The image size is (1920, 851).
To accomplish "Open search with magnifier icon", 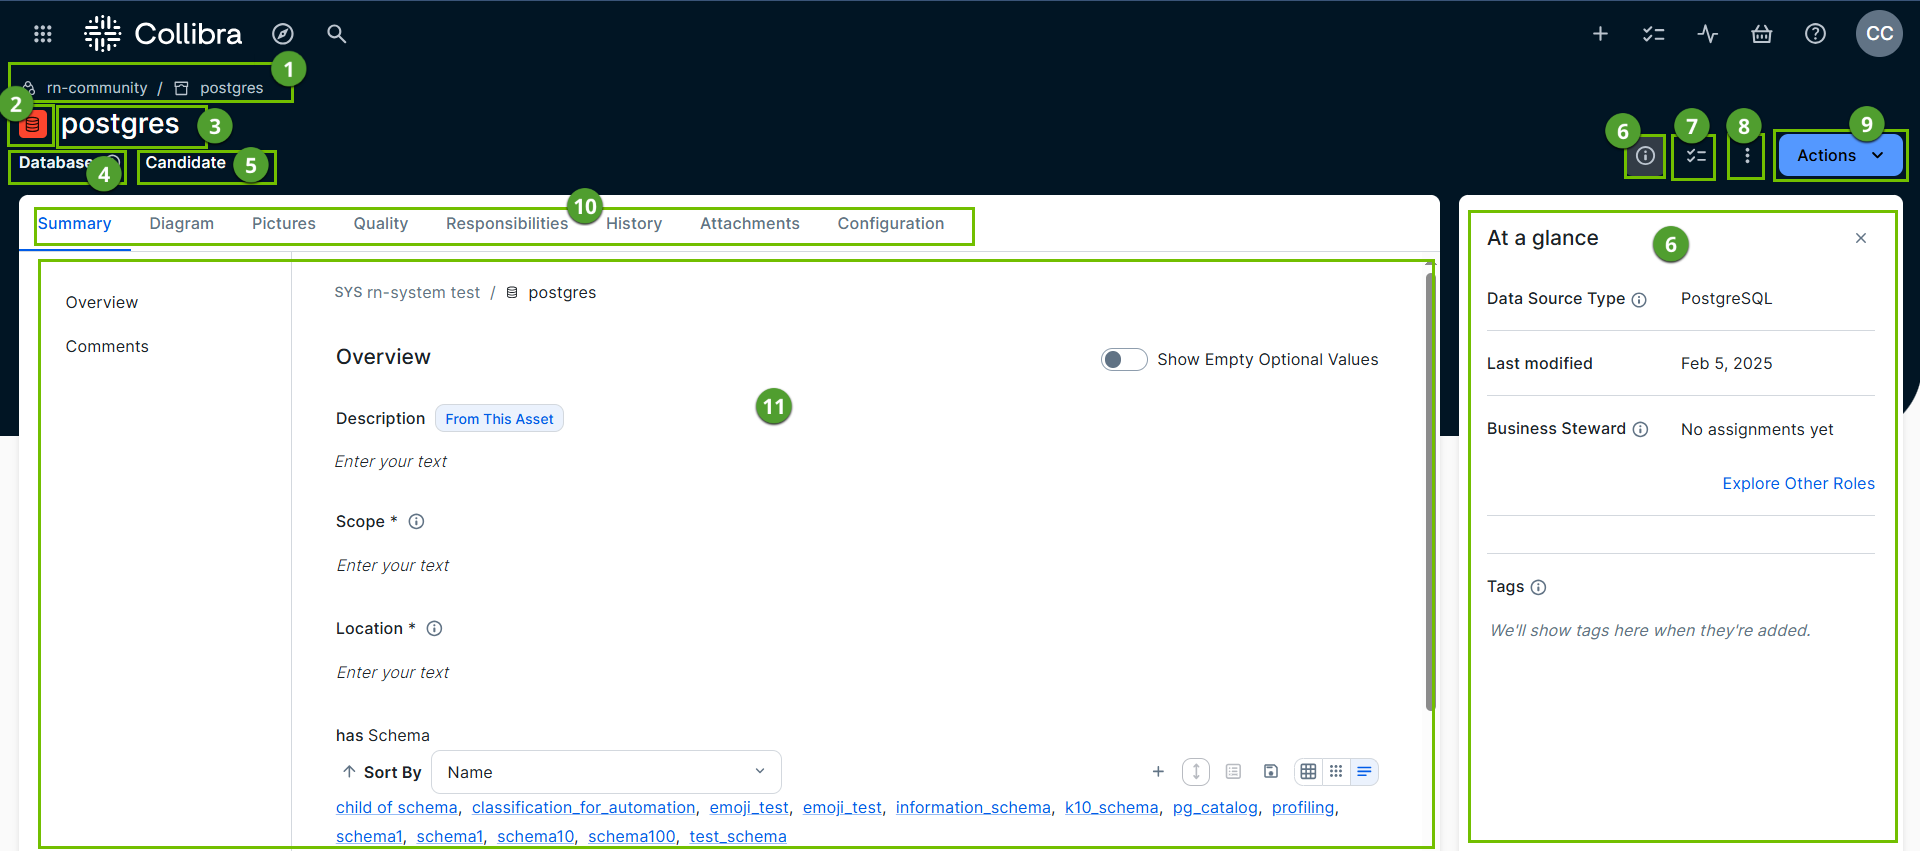I will (337, 34).
